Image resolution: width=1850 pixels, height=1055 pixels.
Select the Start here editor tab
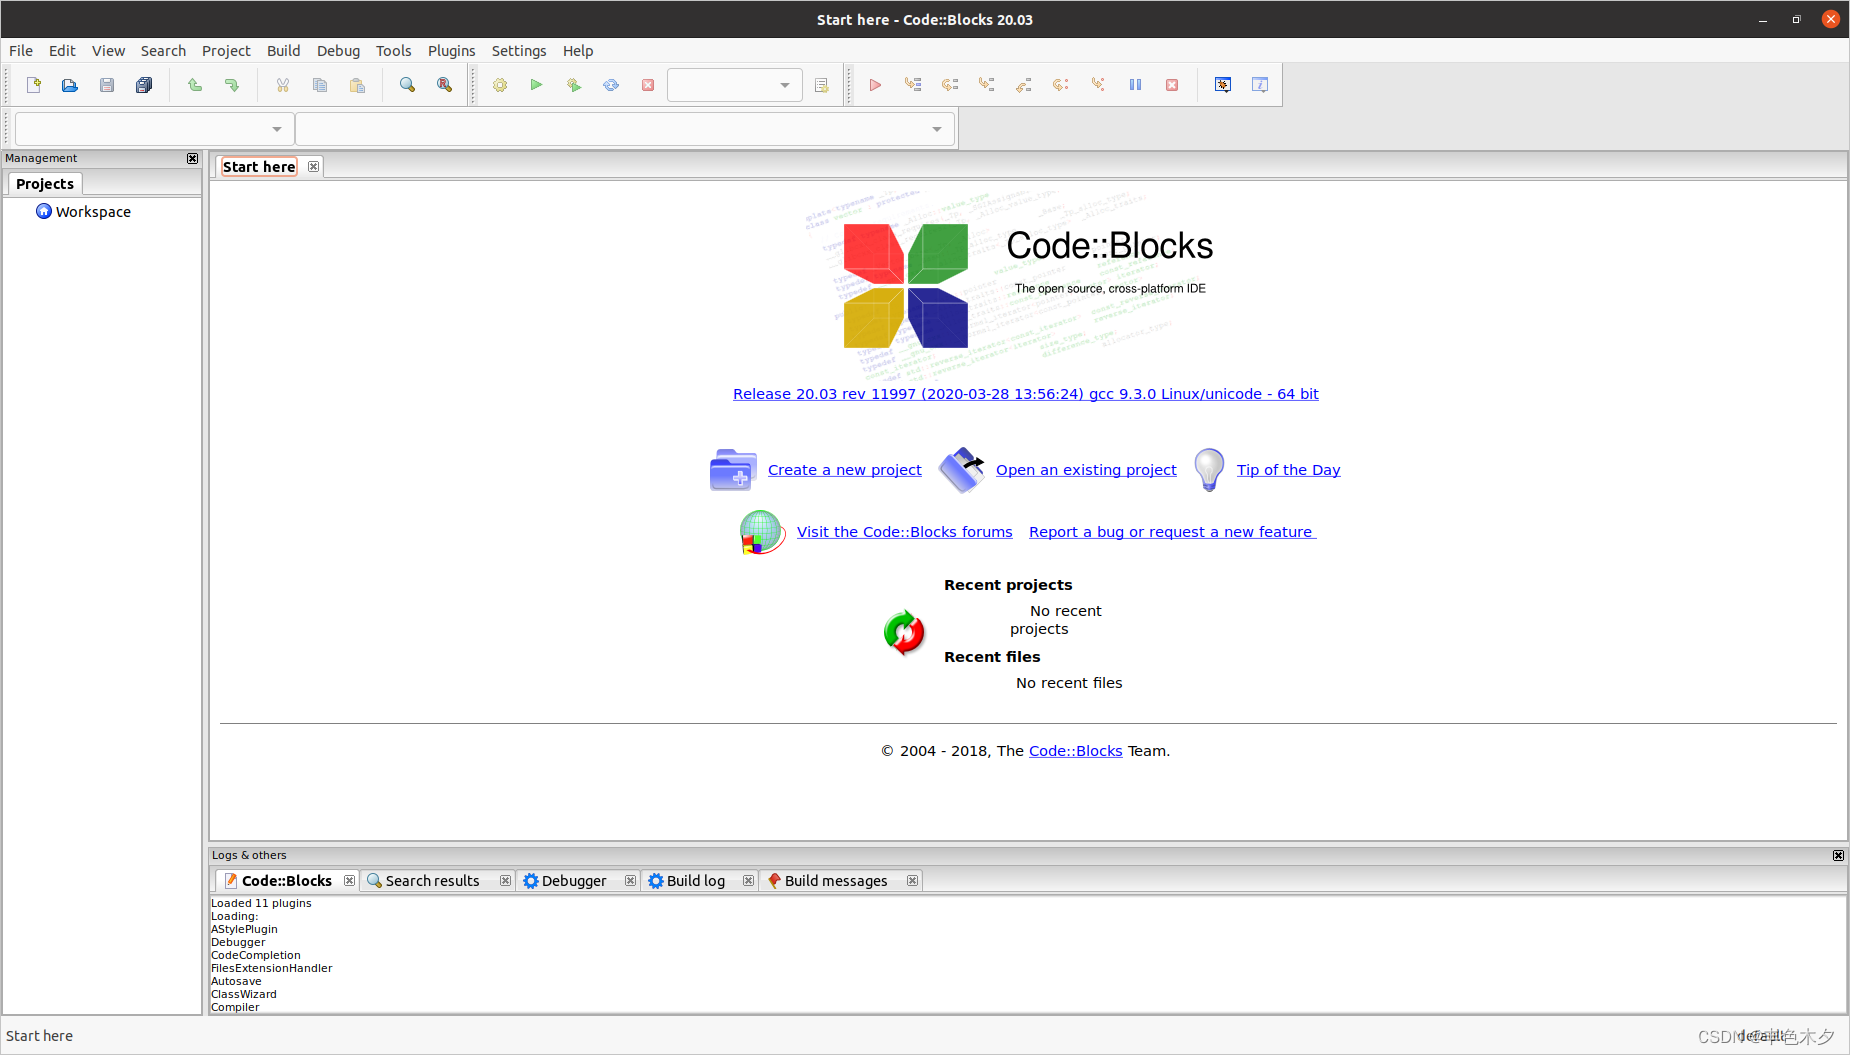pyautogui.click(x=259, y=167)
